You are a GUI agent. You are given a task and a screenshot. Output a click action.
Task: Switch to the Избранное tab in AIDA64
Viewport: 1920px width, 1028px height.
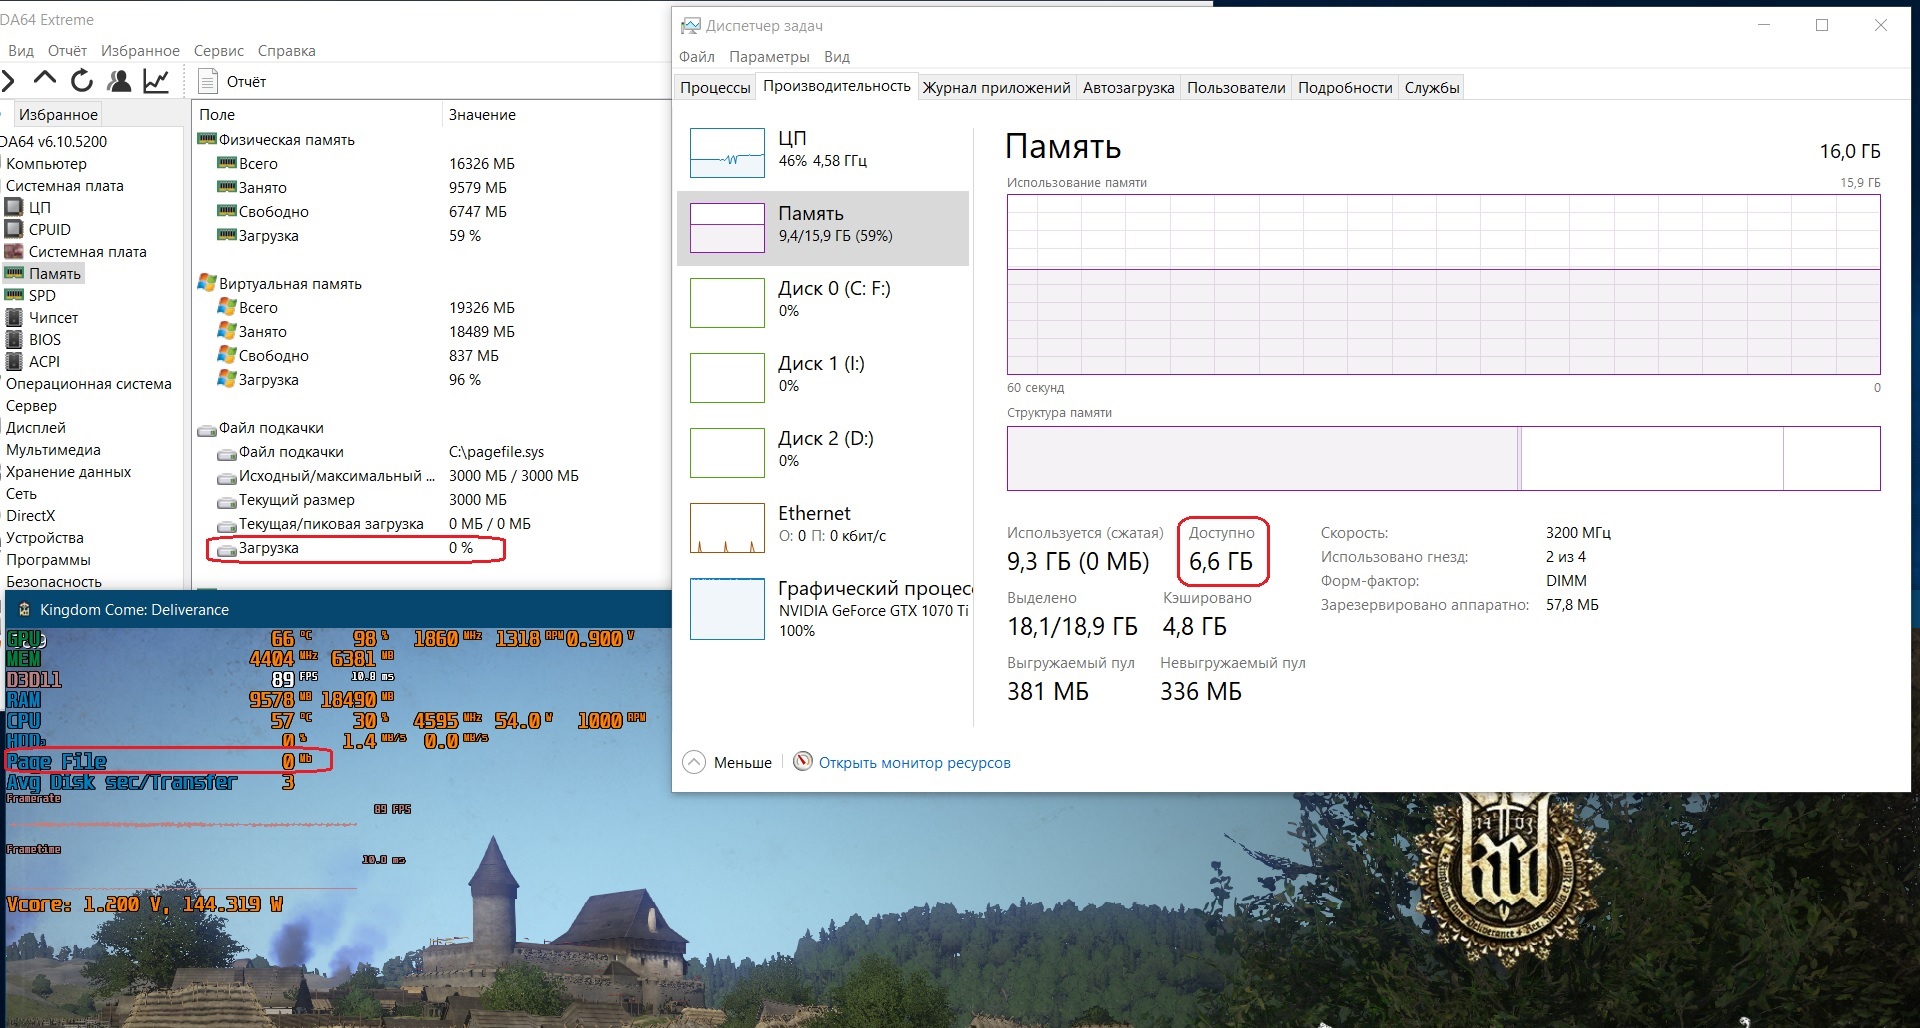pos(58,114)
